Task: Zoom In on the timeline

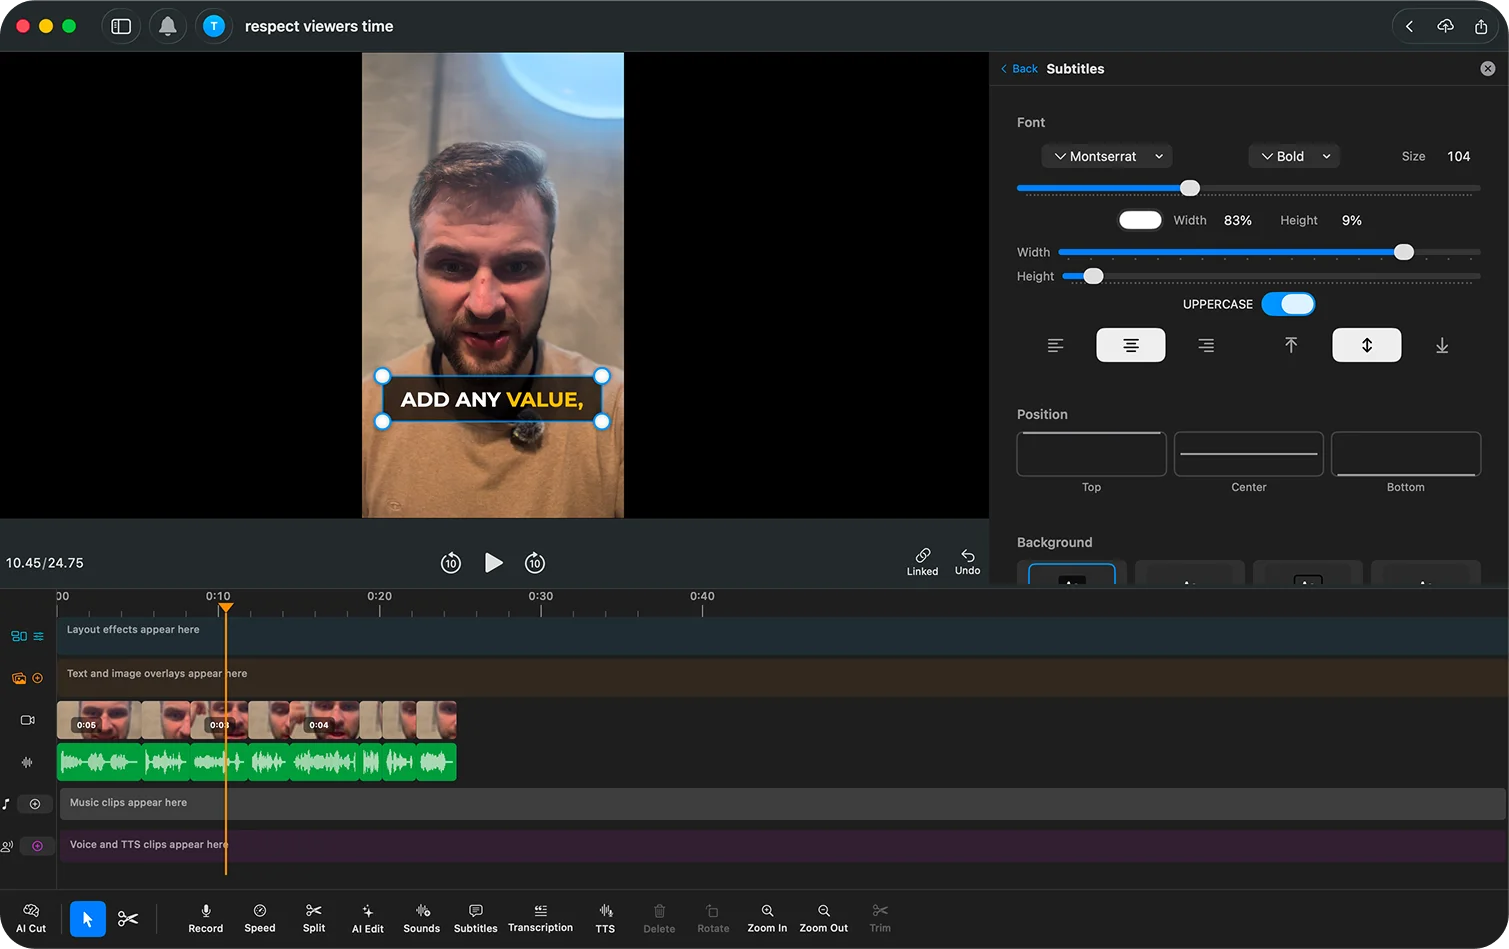Action: pyautogui.click(x=767, y=918)
